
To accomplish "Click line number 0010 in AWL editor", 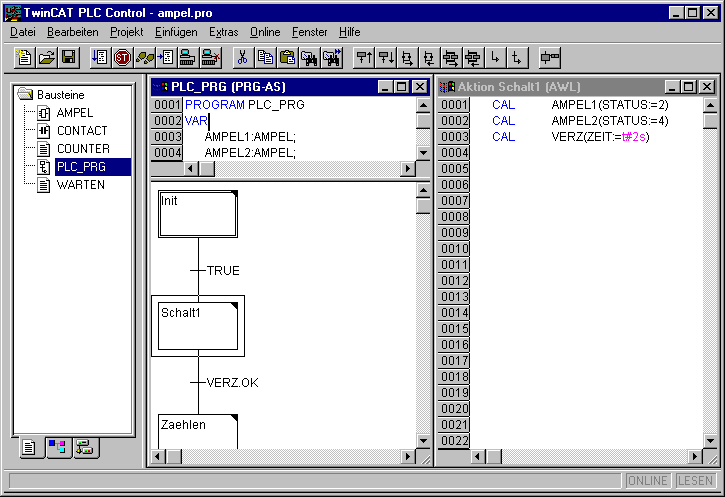I will 454,249.
